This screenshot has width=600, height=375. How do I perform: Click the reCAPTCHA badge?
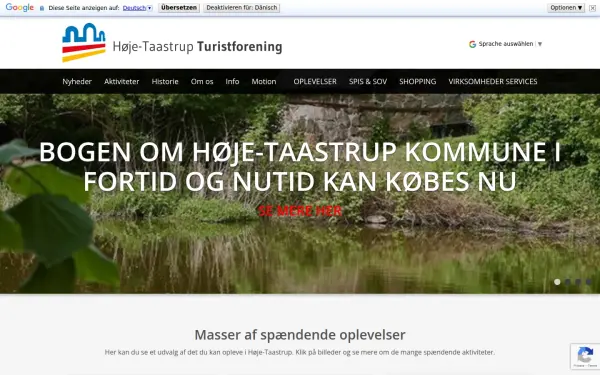click(x=585, y=356)
